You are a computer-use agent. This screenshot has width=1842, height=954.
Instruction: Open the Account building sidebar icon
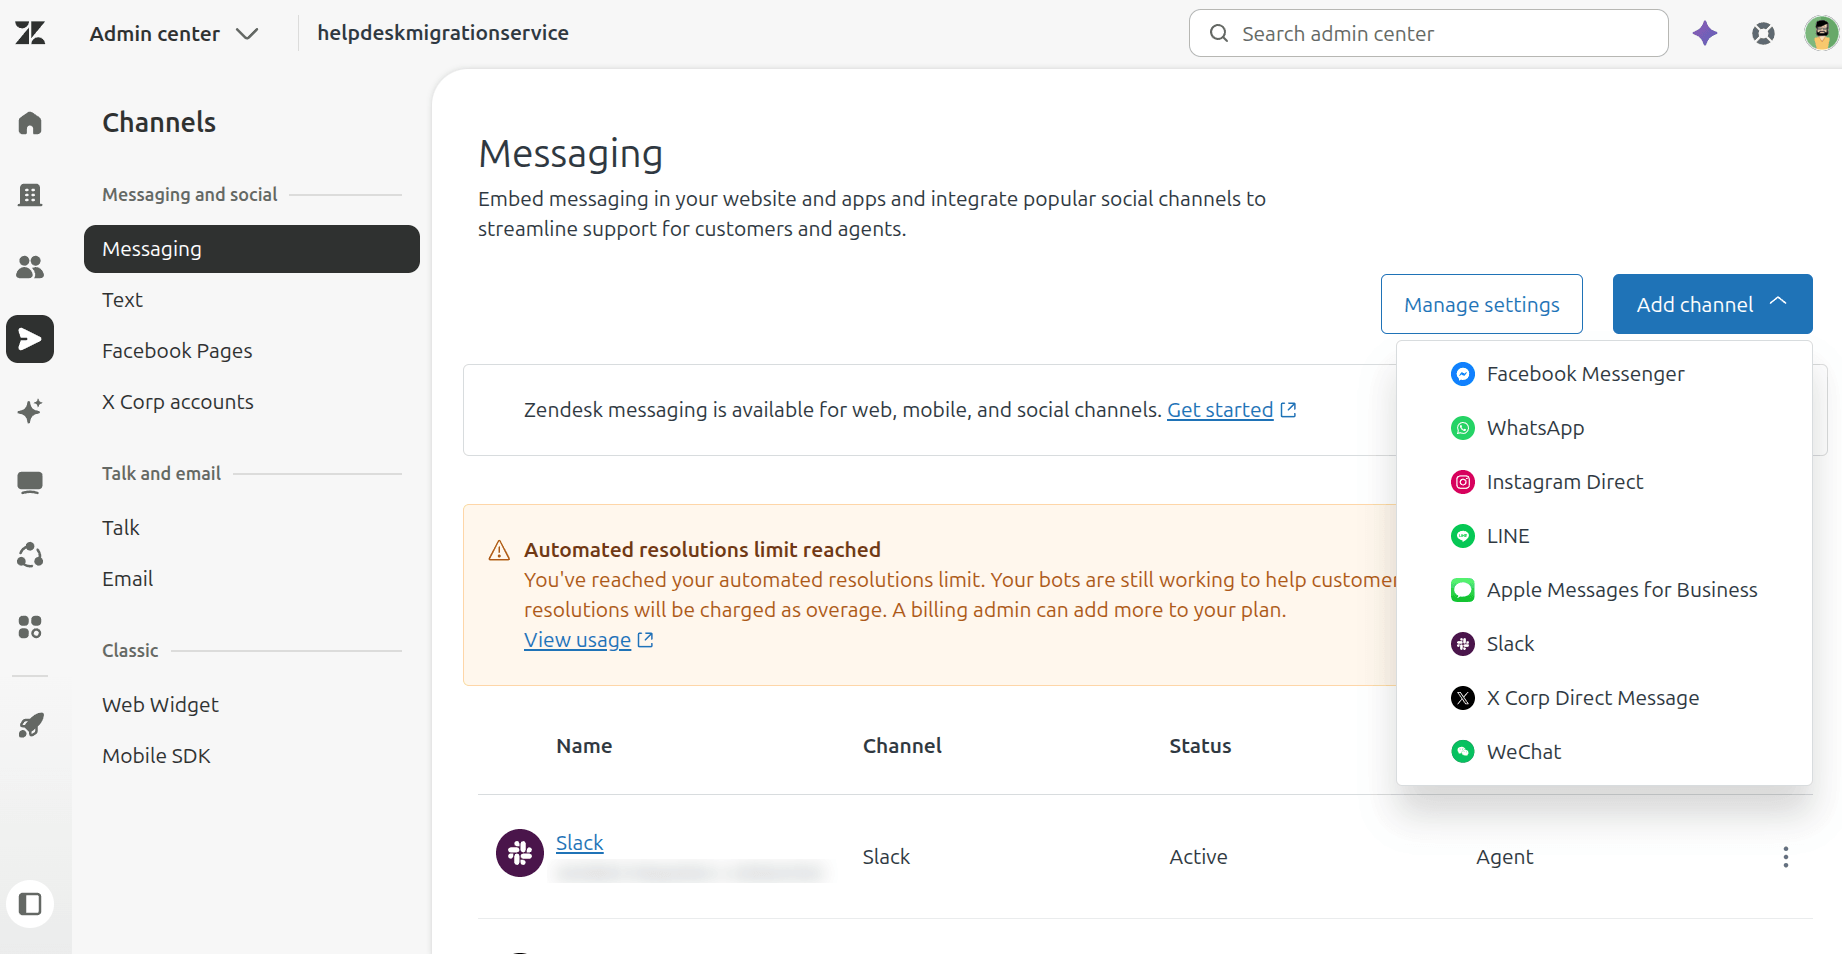coord(30,195)
